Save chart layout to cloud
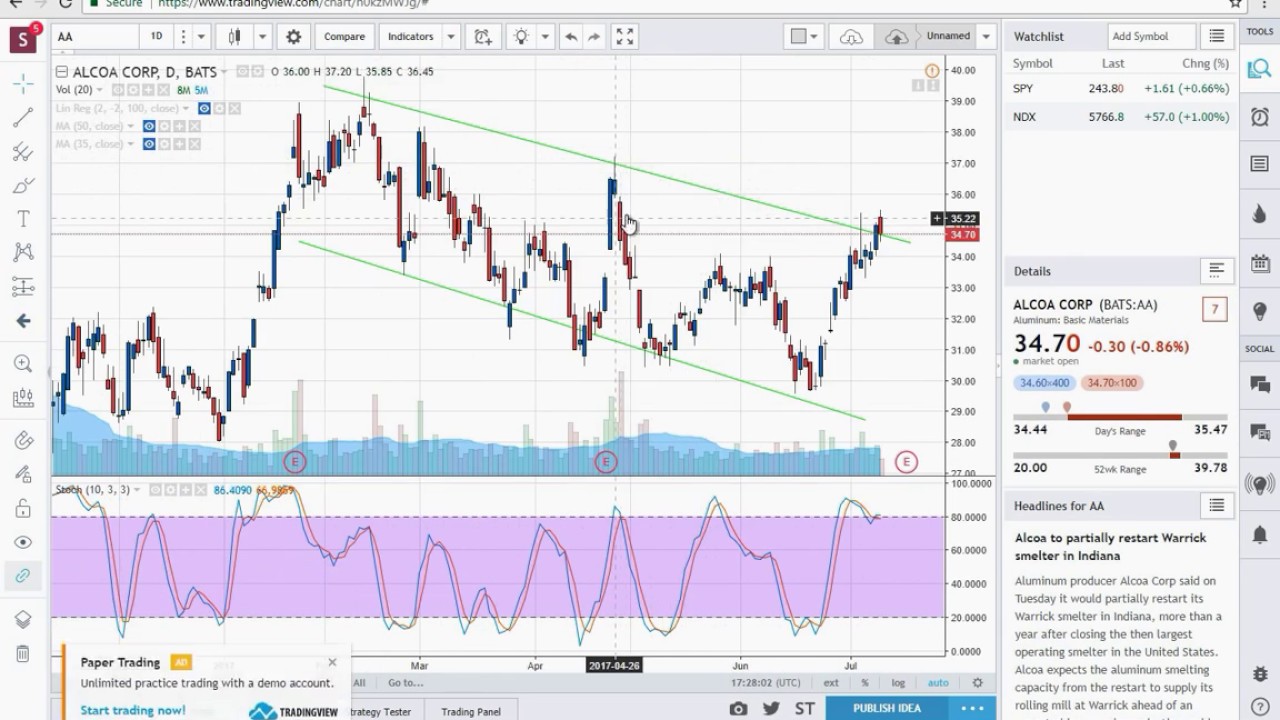The image size is (1280, 720). tap(896, 37)
